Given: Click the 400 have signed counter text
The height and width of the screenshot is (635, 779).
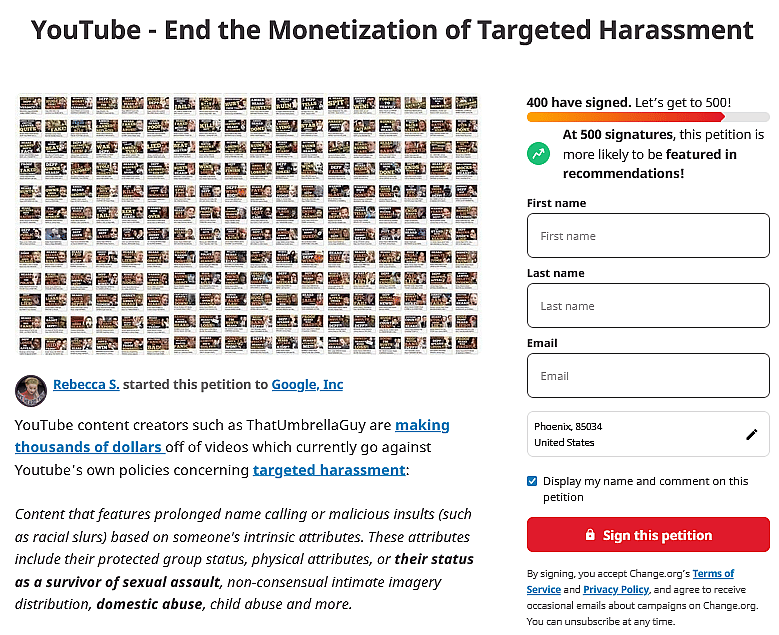Looking at the screenshot, I should [x=579, y=102].
